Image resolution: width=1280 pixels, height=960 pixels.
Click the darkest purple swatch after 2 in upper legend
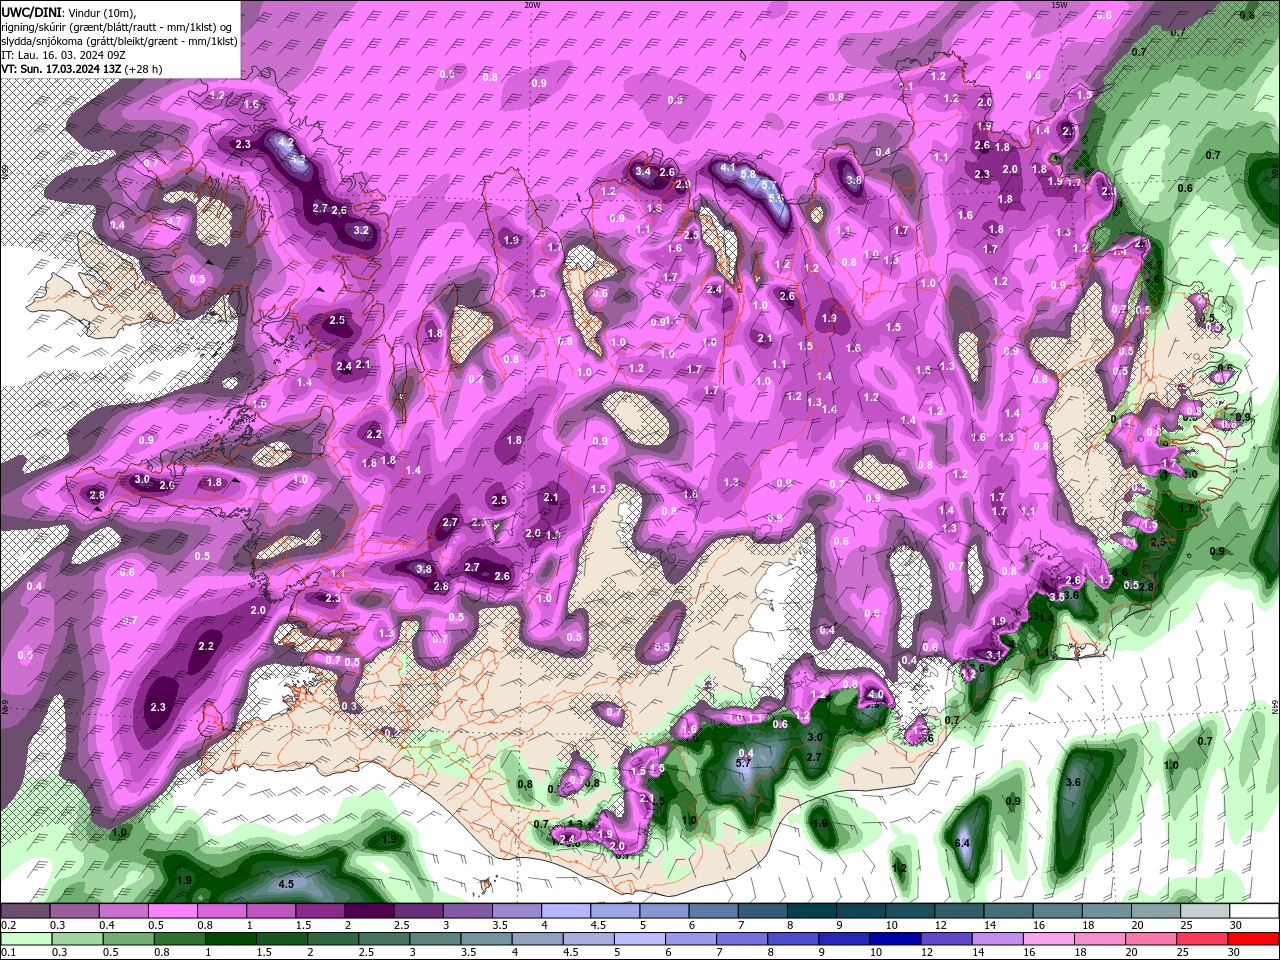click(369, 911)
